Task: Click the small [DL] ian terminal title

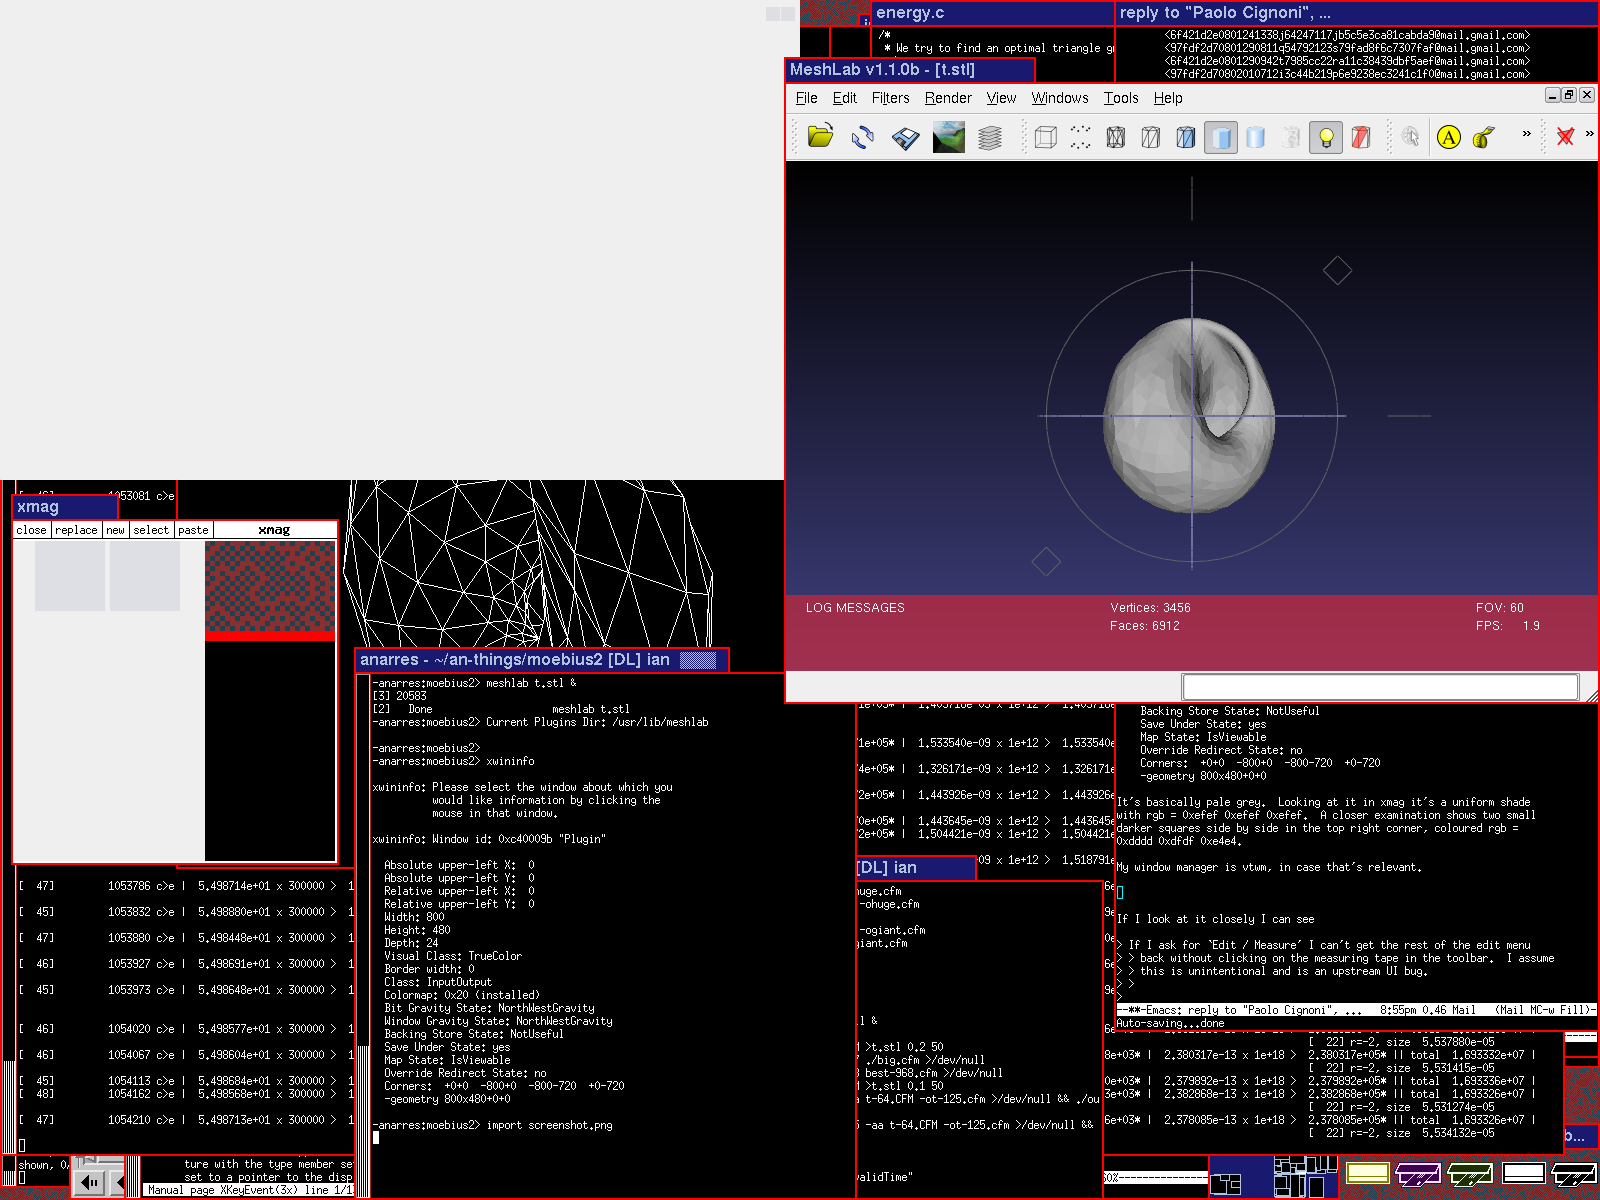Action: (x=915, y=868)
